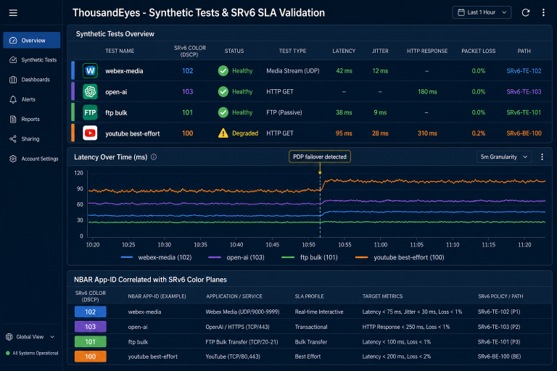Image resolution: width=557 pixels, height=371 pixels.
Task: Click the Webex app icon
Action: pos(90,71)
